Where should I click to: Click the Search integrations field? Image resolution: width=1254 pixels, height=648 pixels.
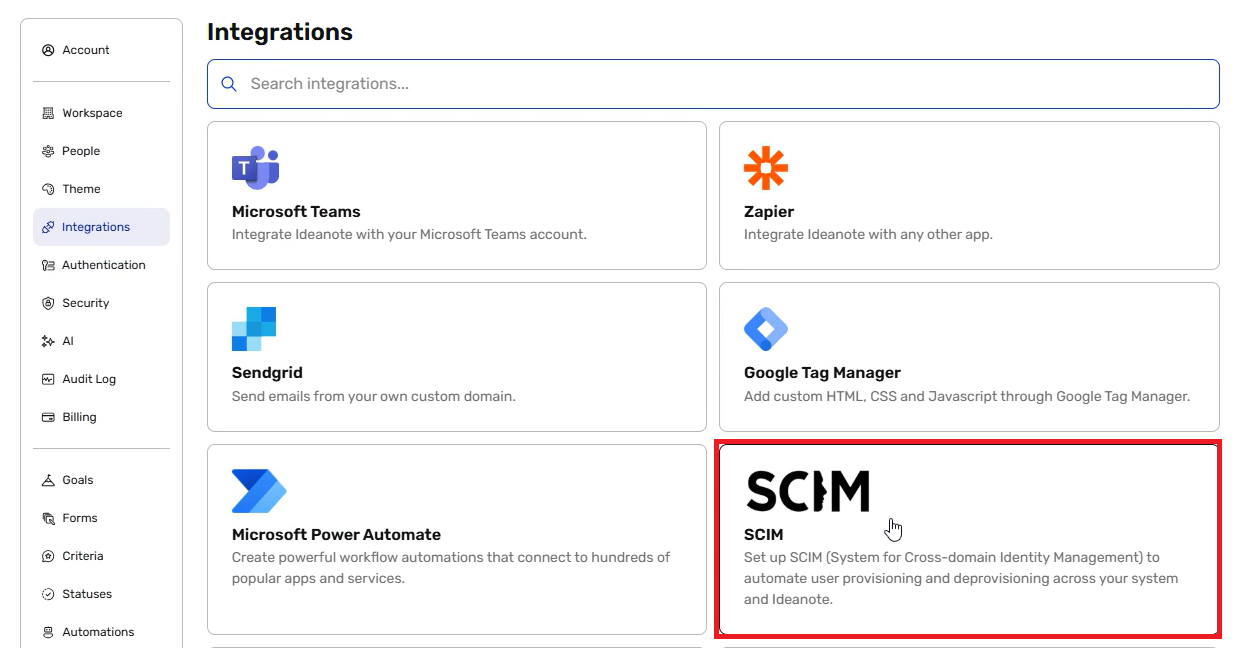[713, 84]
